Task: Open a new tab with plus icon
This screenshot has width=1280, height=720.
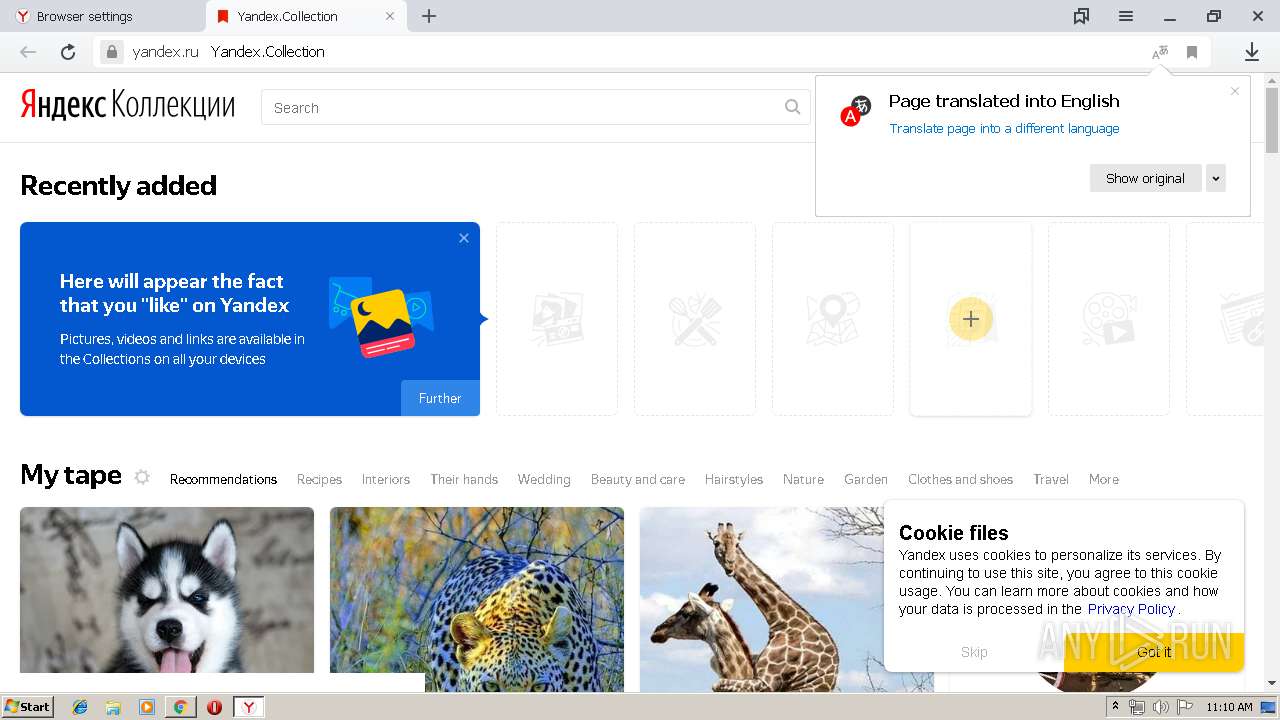Action: (429, 16)
